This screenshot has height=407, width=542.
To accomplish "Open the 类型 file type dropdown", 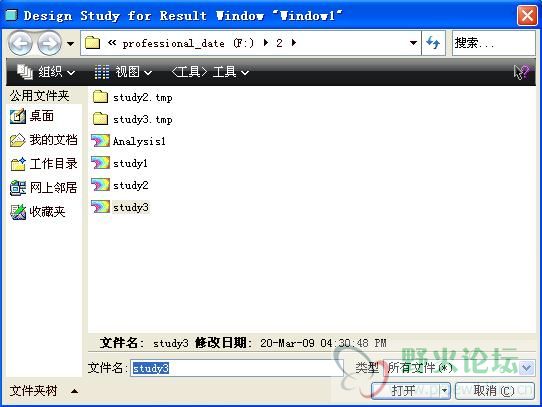I will 527,368.
